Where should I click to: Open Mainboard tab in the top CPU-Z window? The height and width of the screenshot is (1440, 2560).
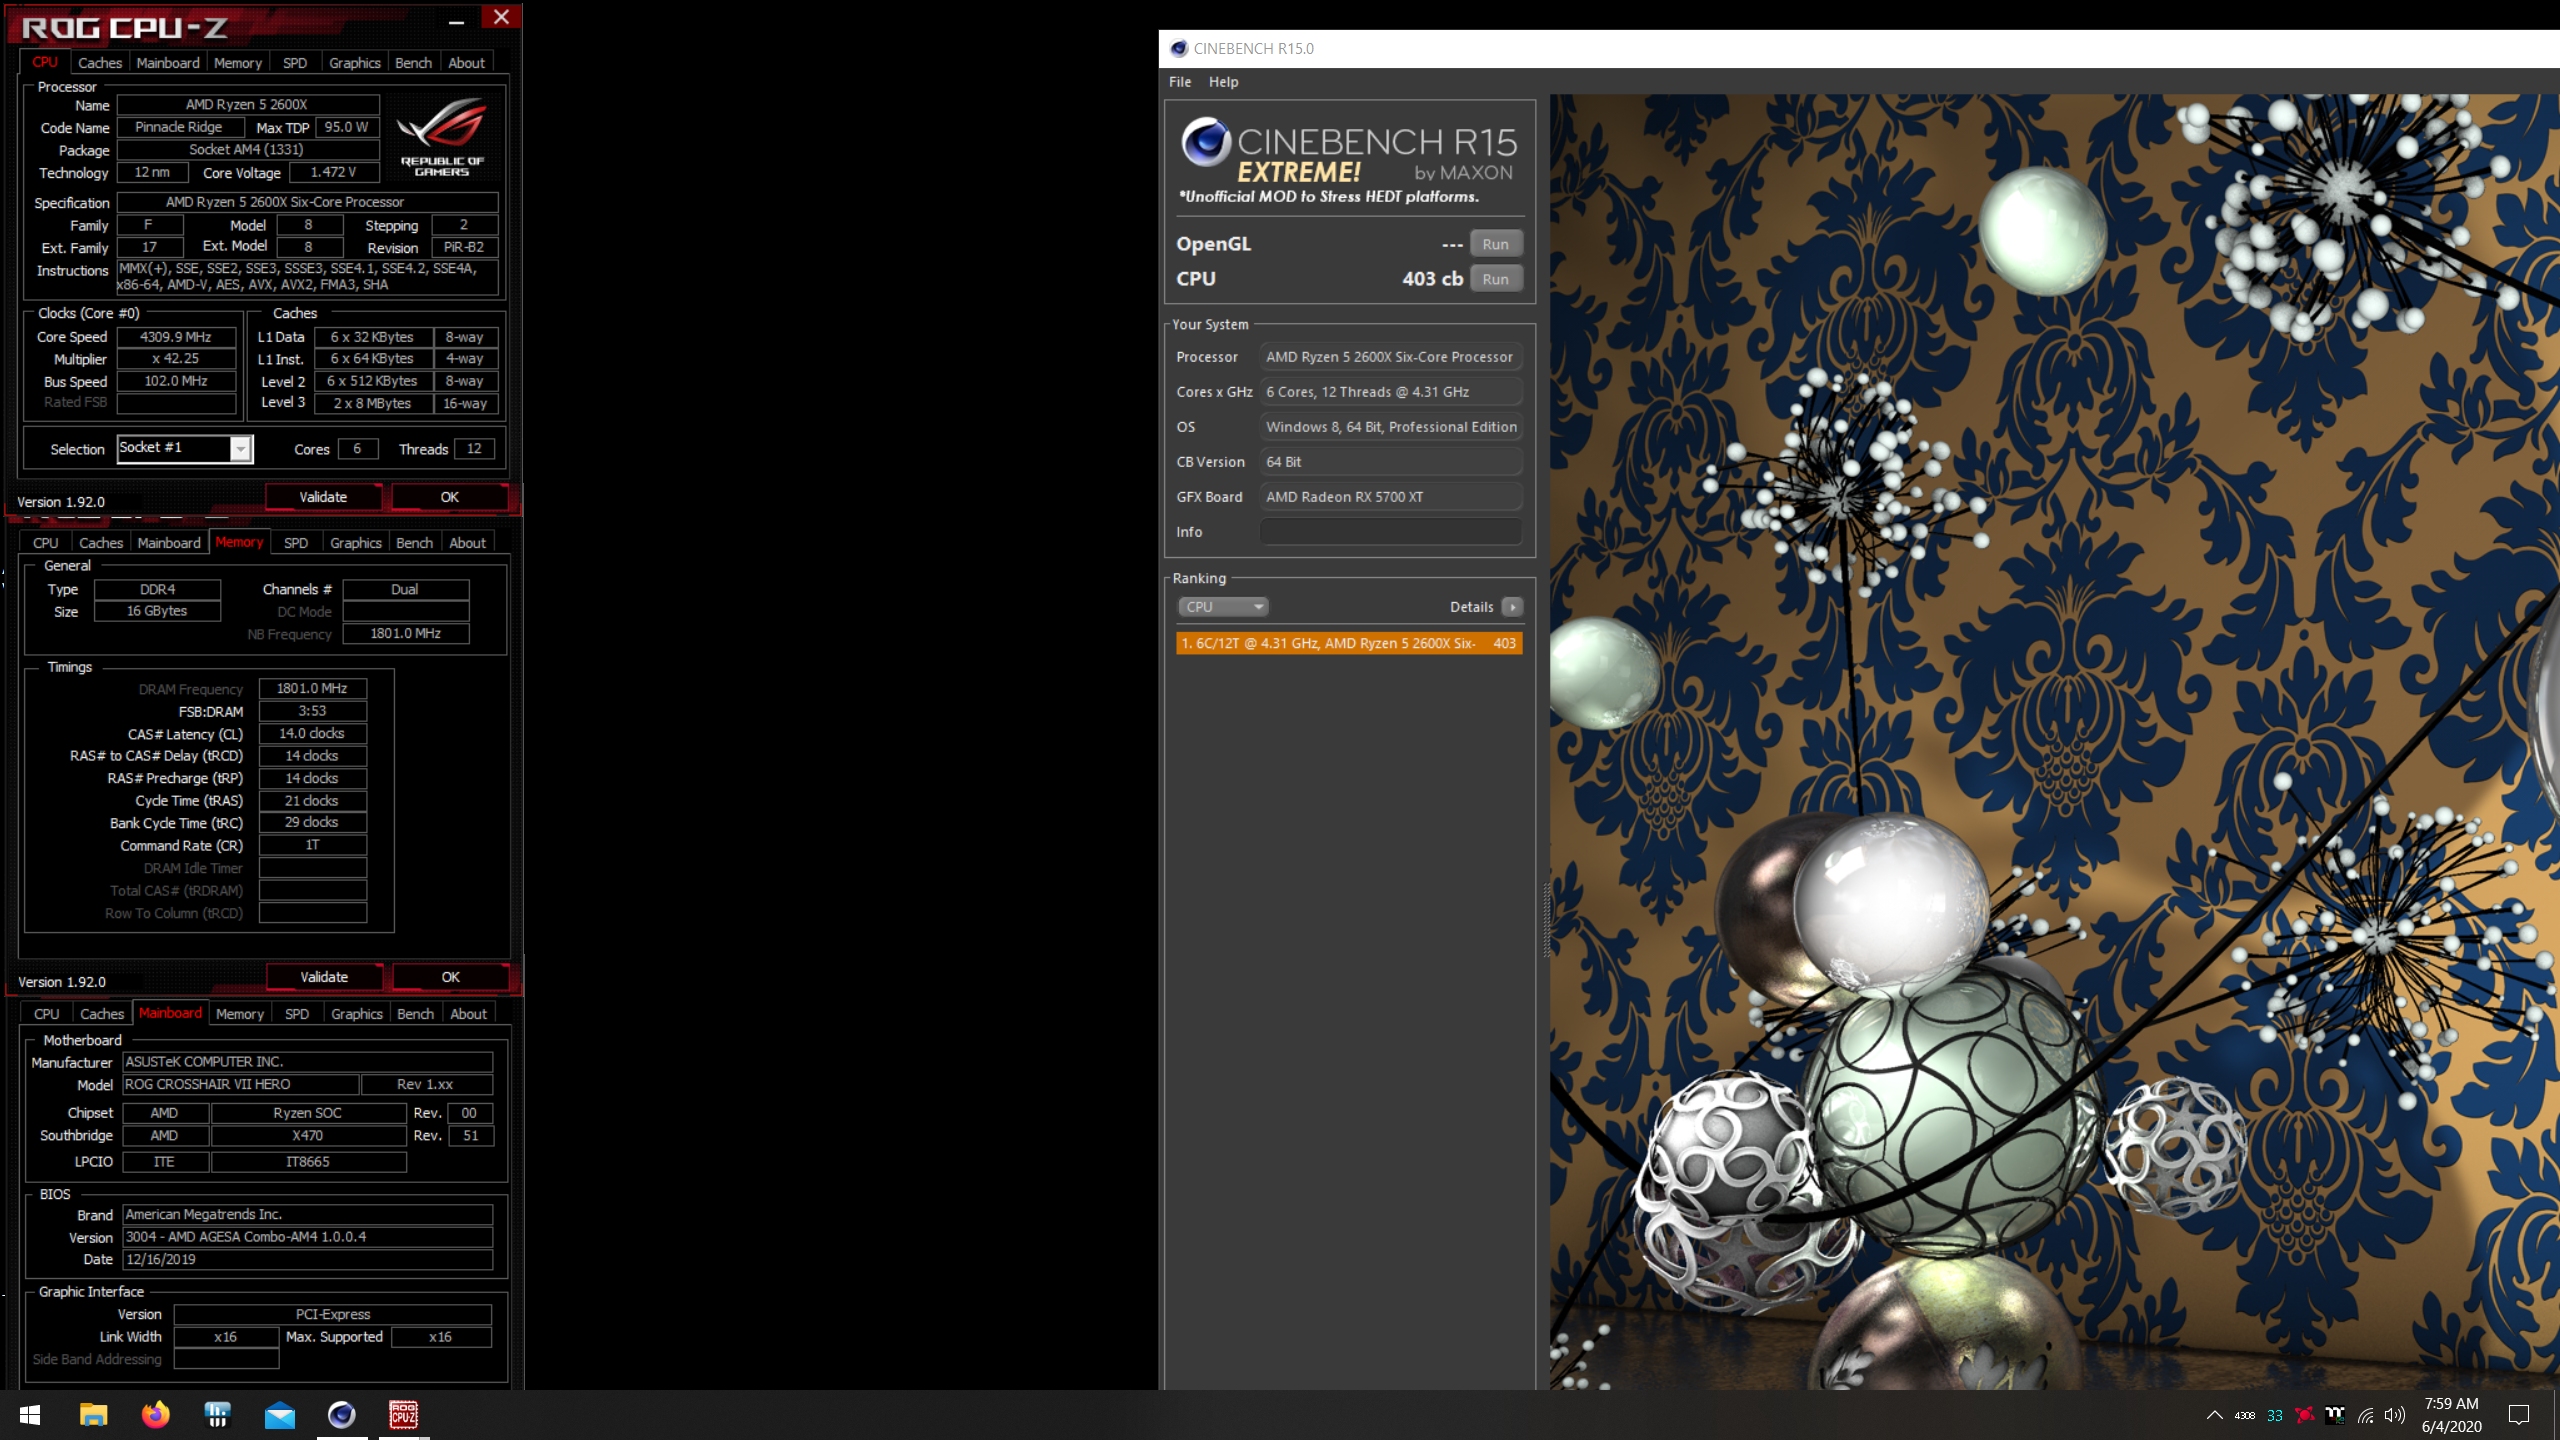tap(168, 63)
